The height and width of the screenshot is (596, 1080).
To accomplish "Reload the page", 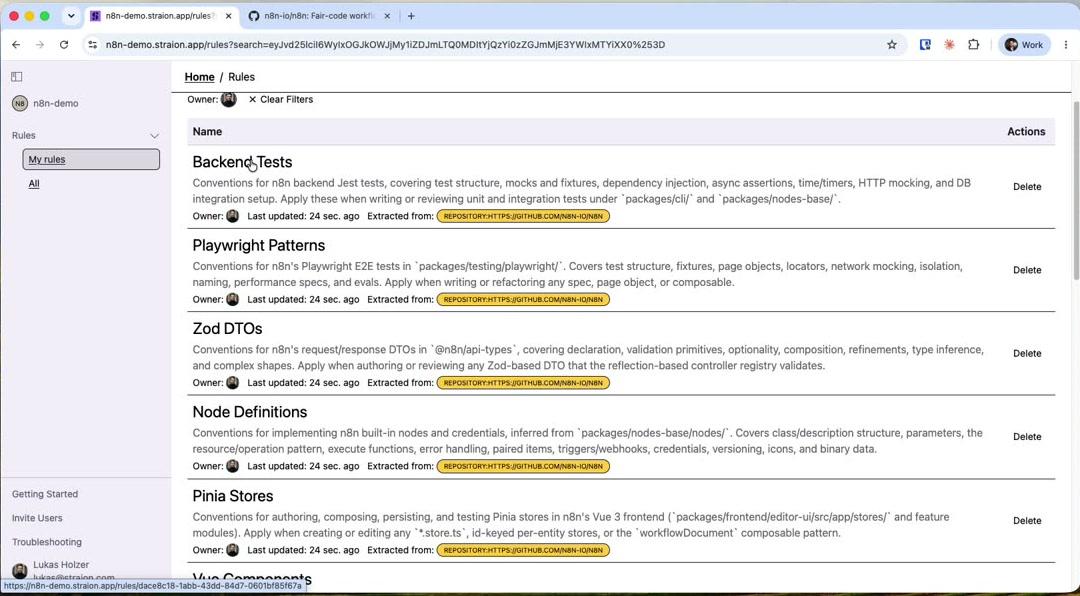I will [64, 45].
